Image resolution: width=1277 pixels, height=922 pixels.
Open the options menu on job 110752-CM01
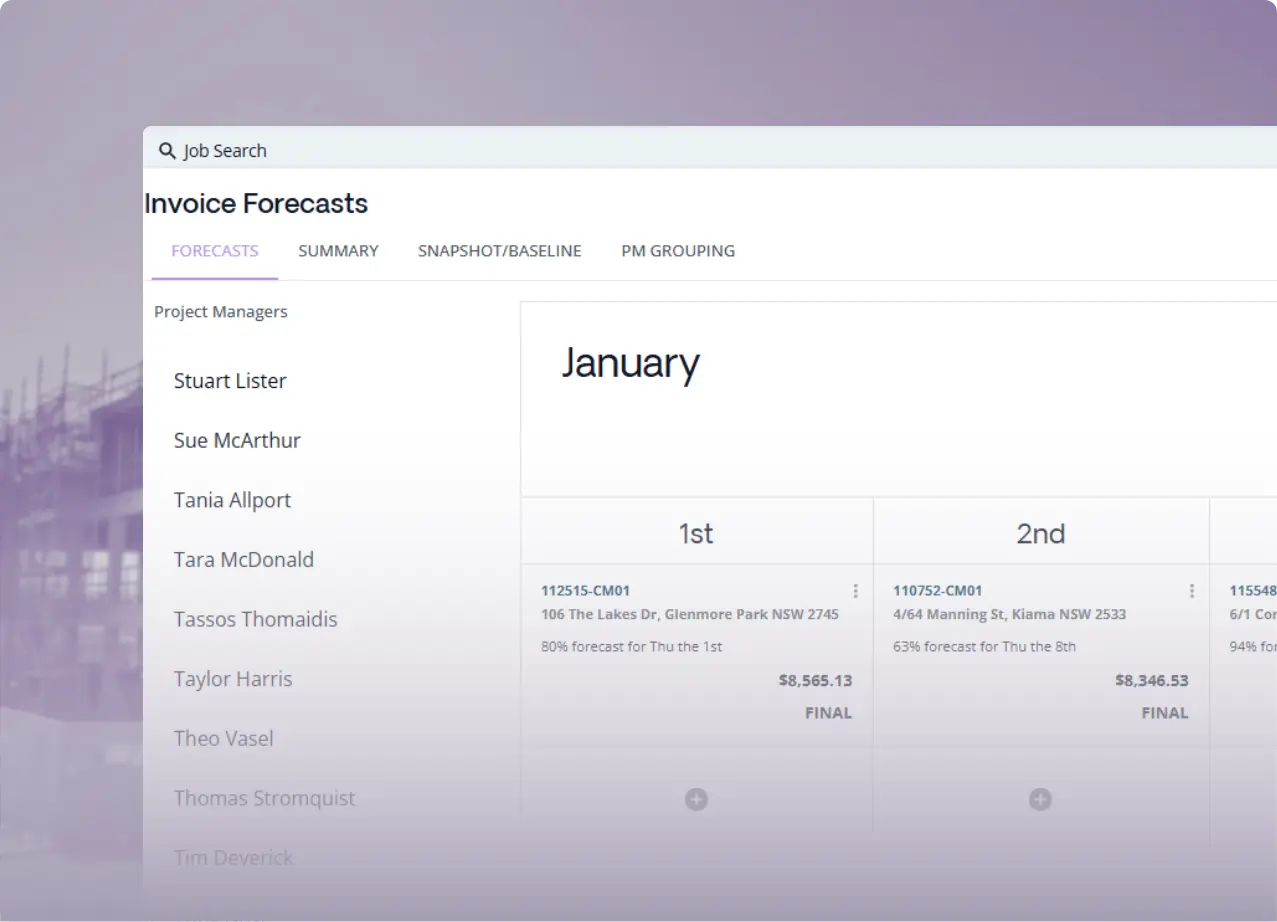click(1191, 591)
